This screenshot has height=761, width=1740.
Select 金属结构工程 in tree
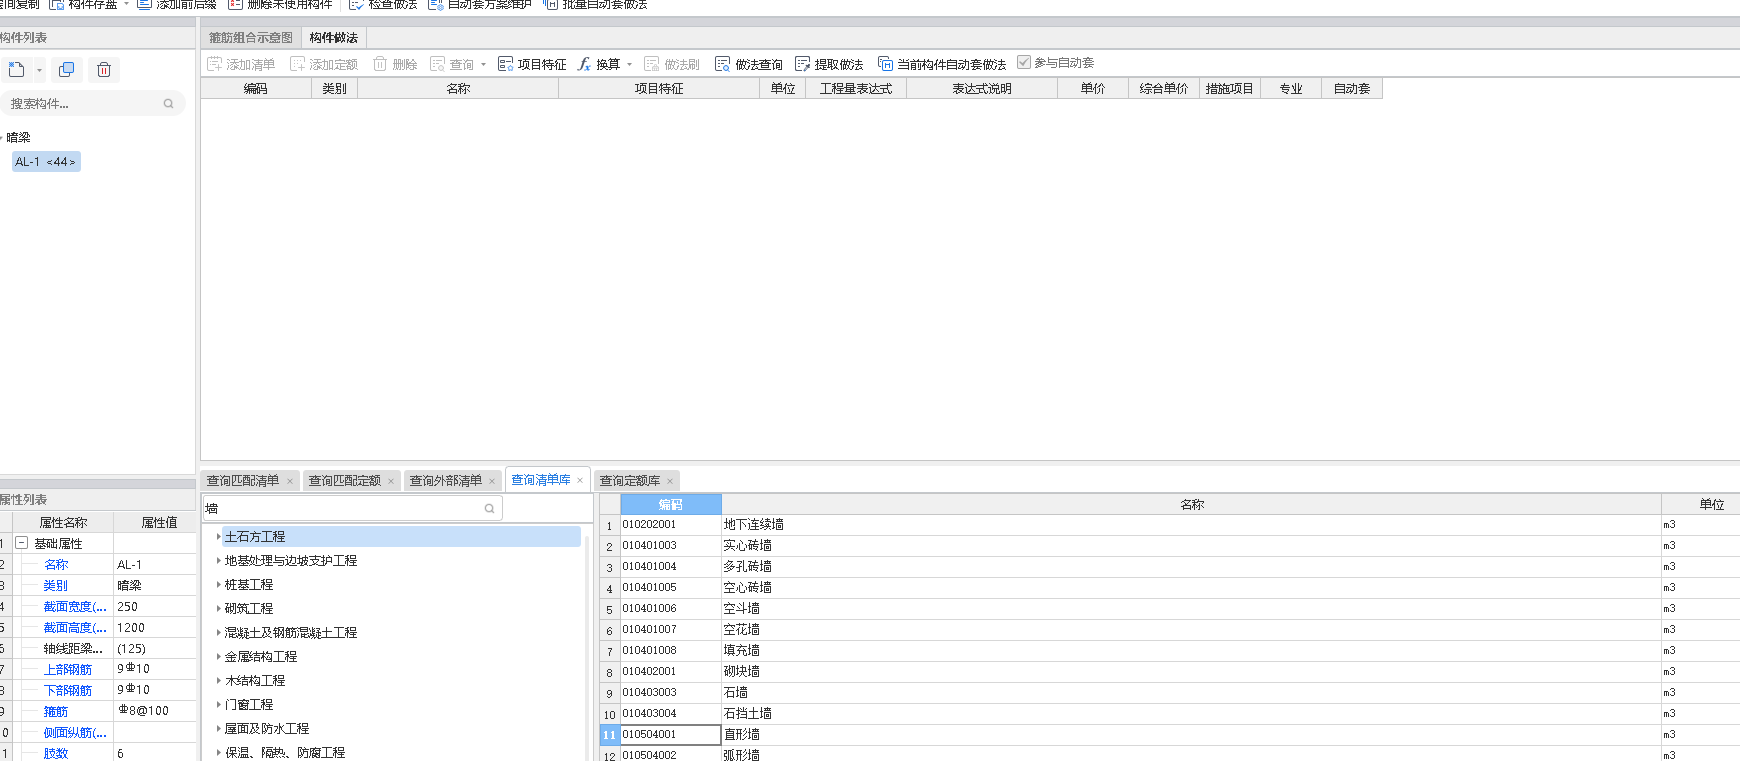point(261,657)
